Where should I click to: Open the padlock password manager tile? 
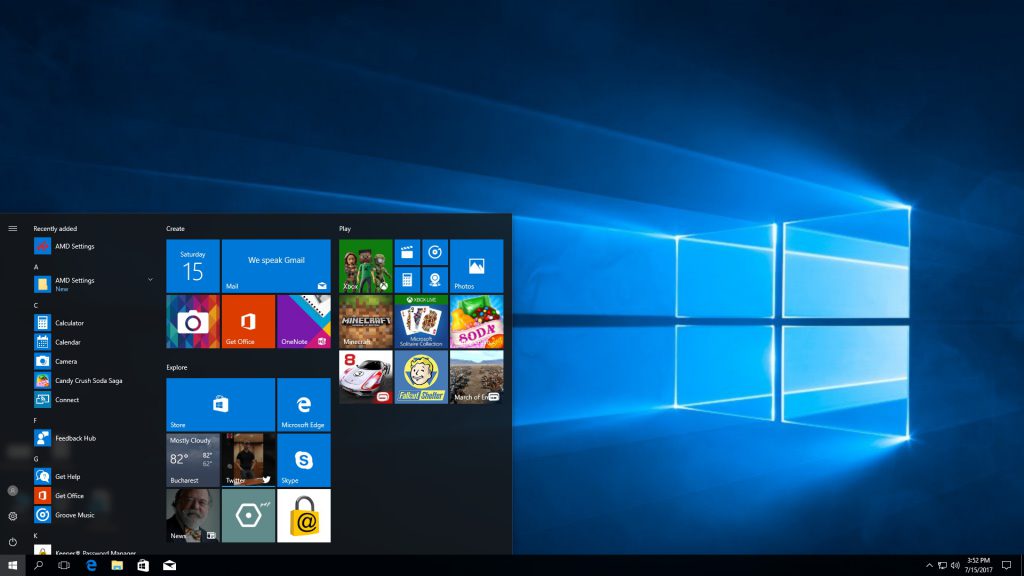coord(304,515)
